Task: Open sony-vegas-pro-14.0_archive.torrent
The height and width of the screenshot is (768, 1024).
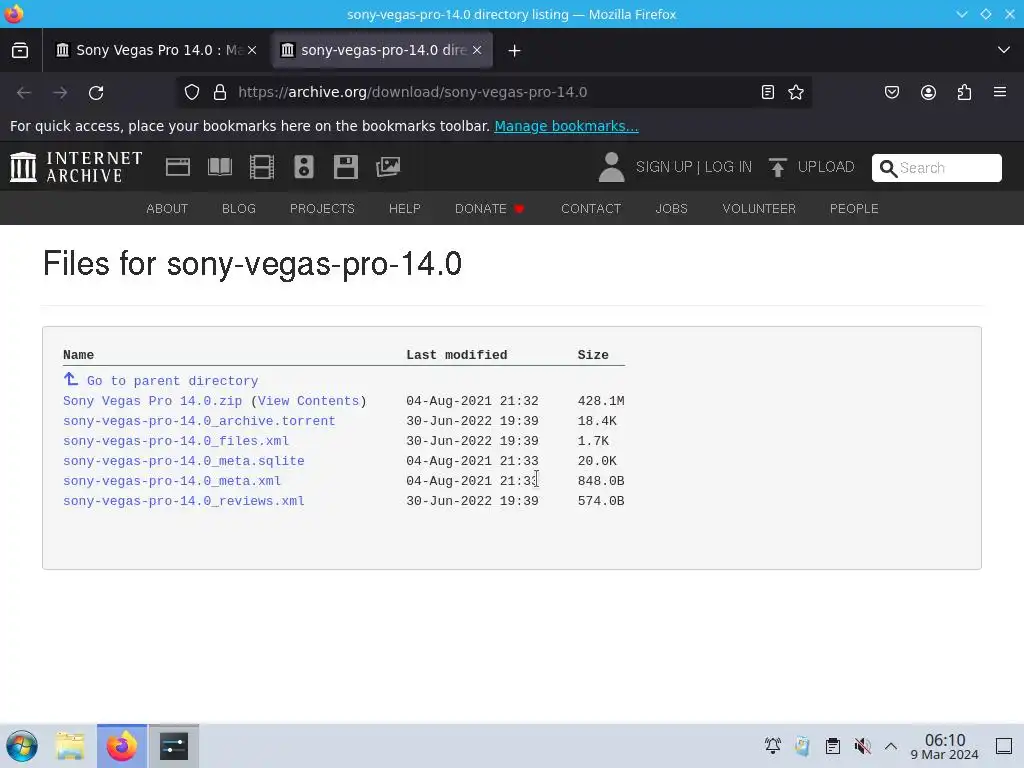Action: click(x=199, y=421)
